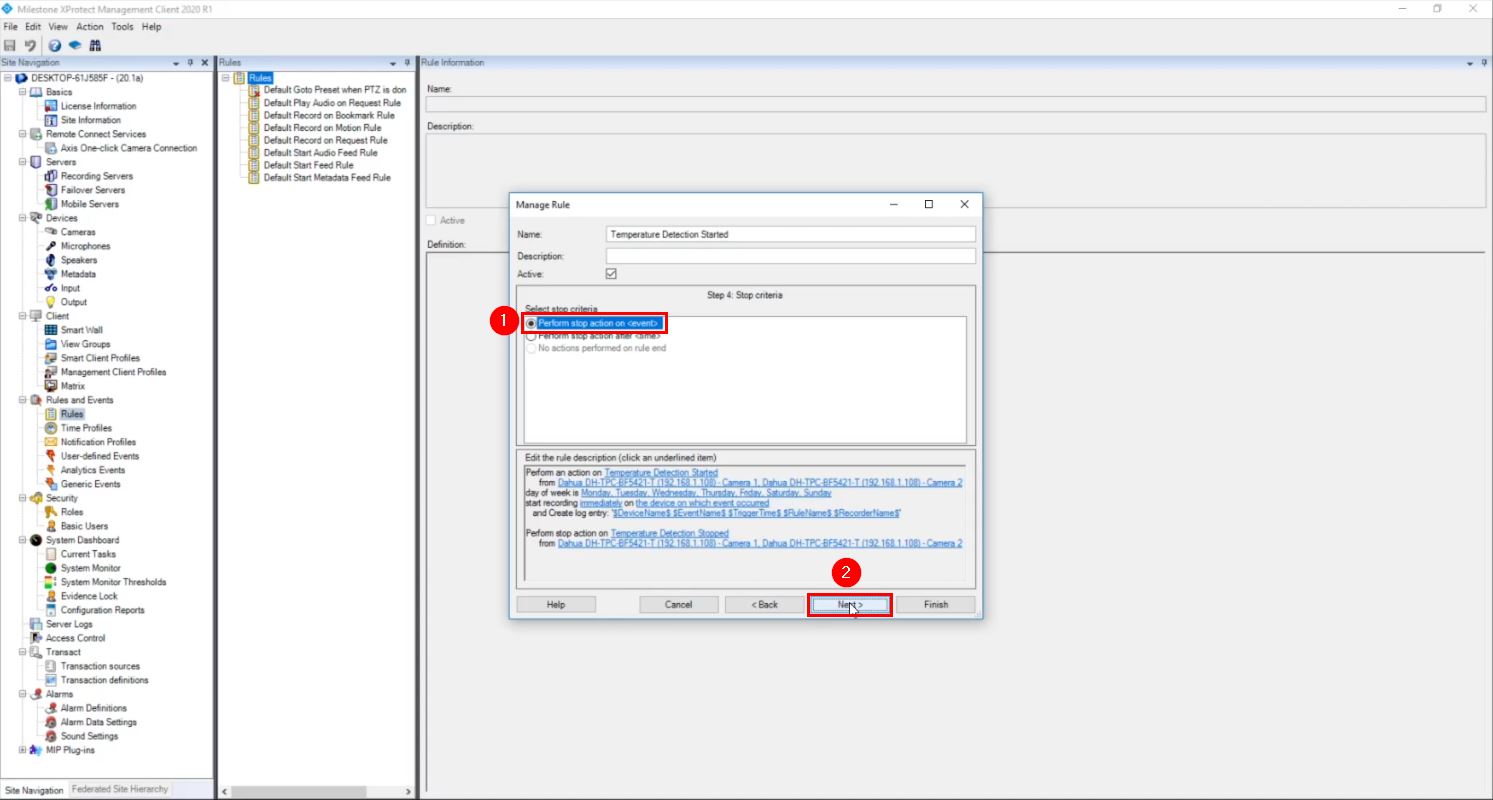Uncheck the Active checkbox in Manage Rule
The width and height of the screenshot is (1493, 800).
coord(611,273)
